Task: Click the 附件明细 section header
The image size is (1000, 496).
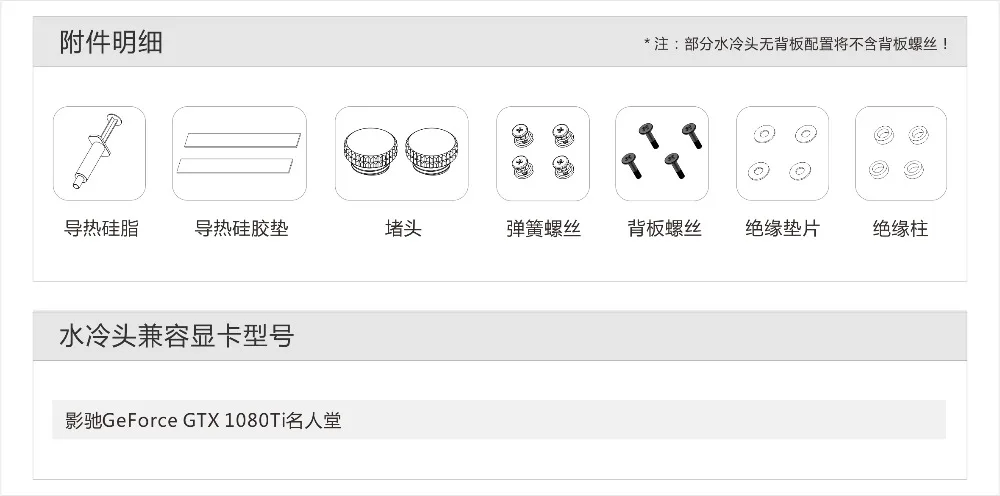Action: [x=111, y=42]
